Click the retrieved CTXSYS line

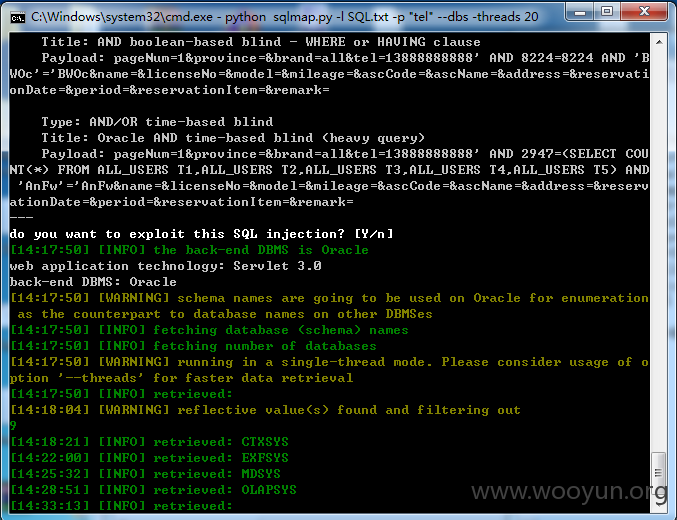pos(149,442)
